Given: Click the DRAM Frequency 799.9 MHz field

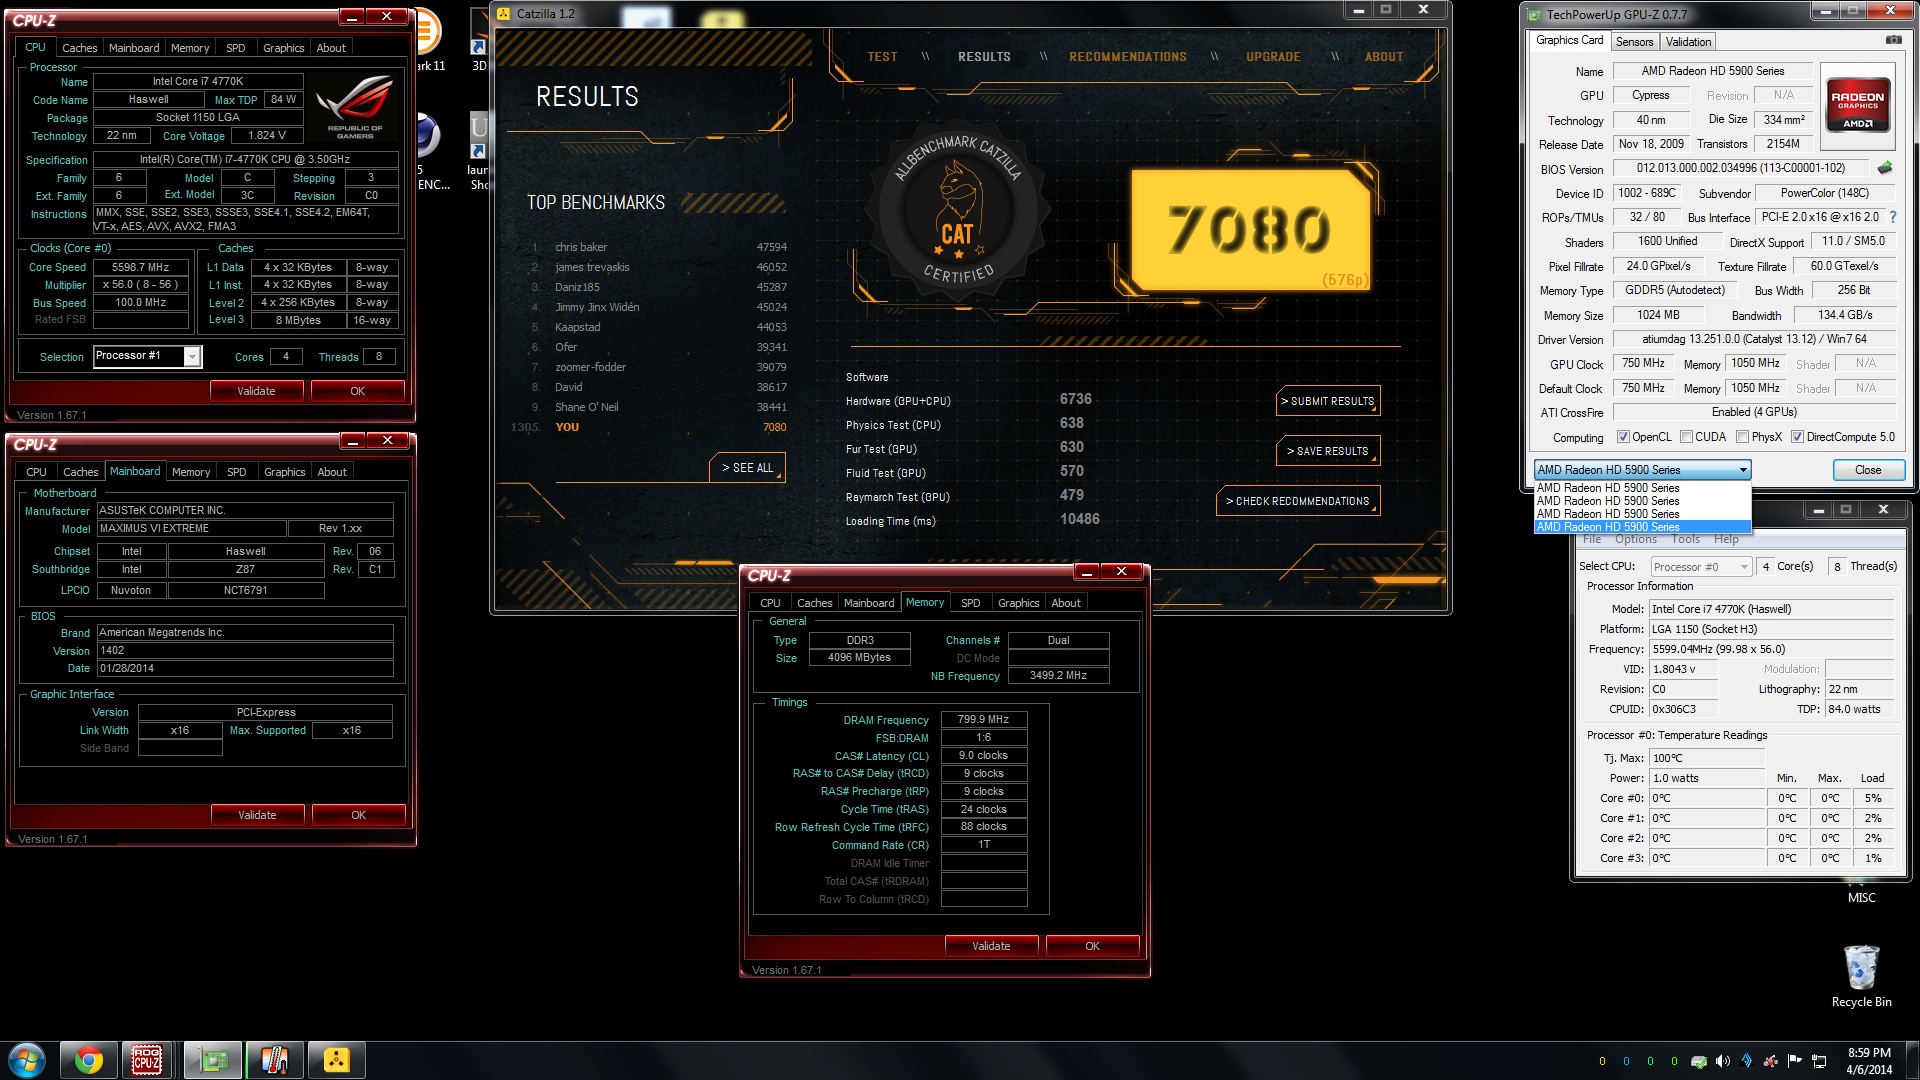Looking at the screenshot, I should coord(983,719).
